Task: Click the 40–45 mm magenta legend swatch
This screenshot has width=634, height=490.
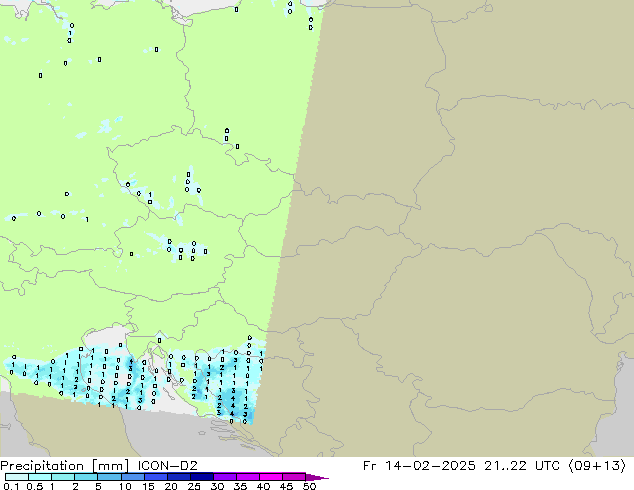Action: [271, 477]
